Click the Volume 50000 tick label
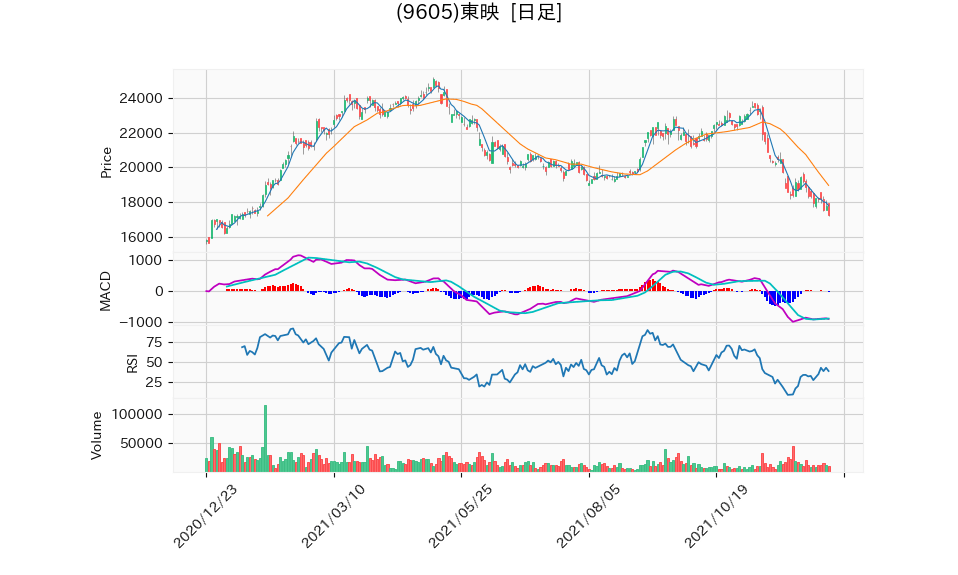This screenshot has width=958, height=575. tap(141, 443)
